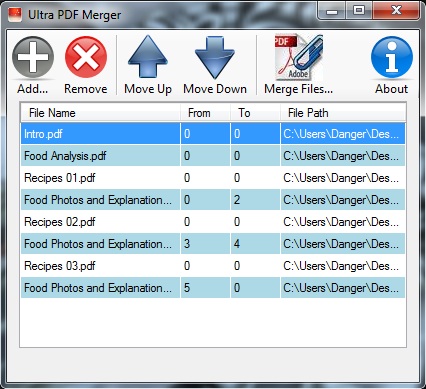Click the Ultra PDF Merger title bar icon

[15, 15]
